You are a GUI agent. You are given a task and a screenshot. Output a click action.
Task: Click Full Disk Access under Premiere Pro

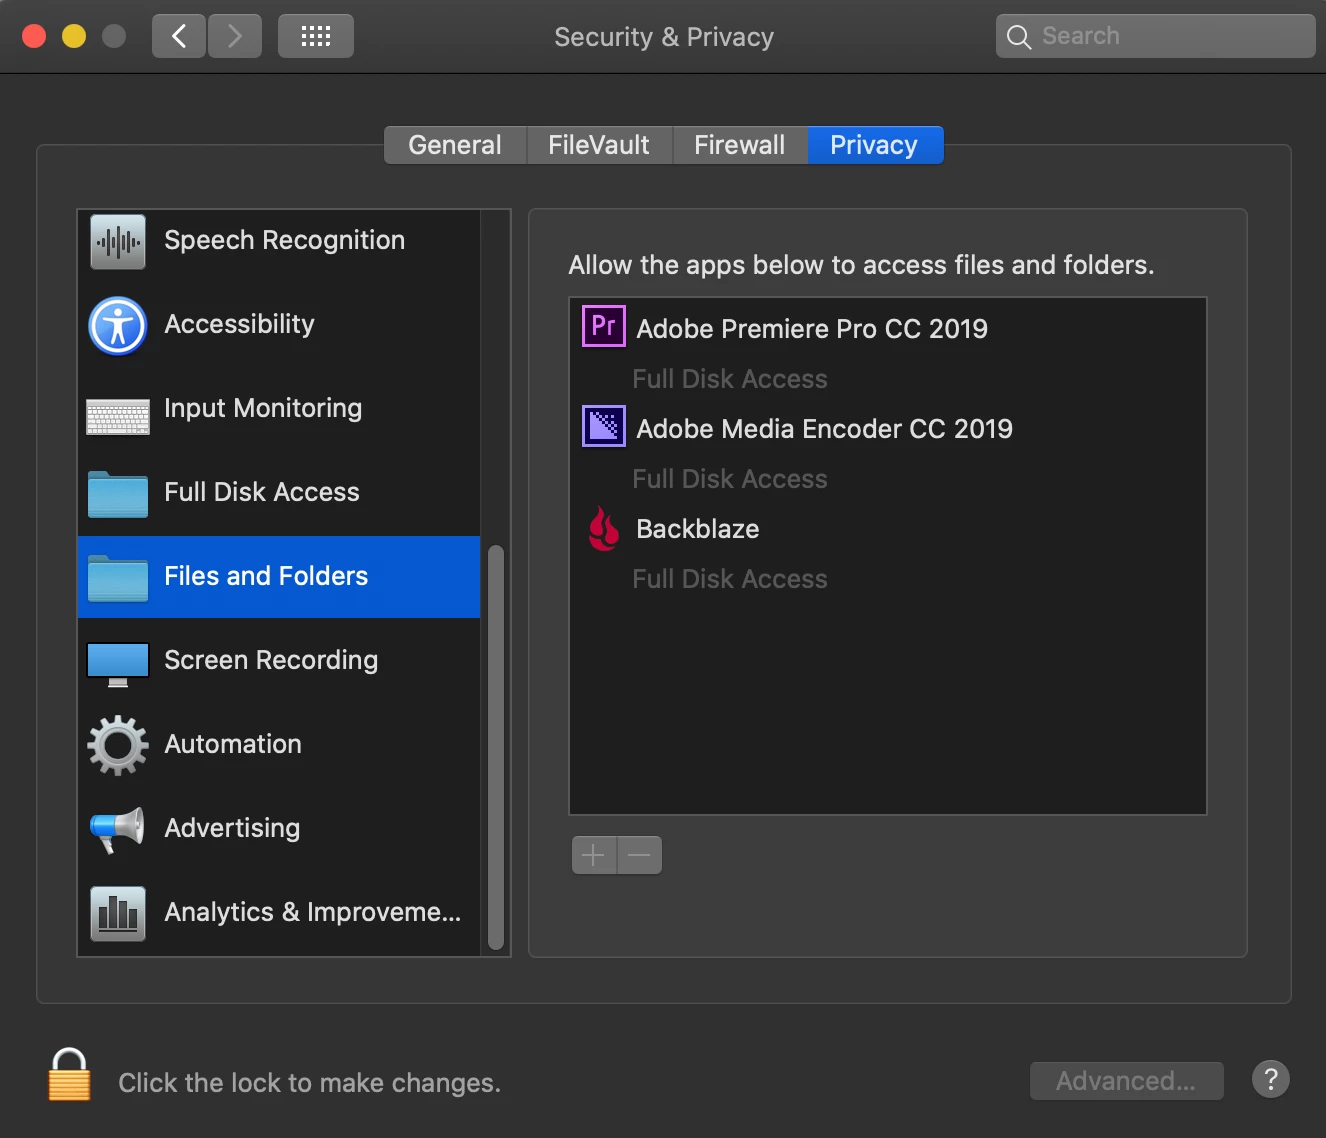click(730, 379)
